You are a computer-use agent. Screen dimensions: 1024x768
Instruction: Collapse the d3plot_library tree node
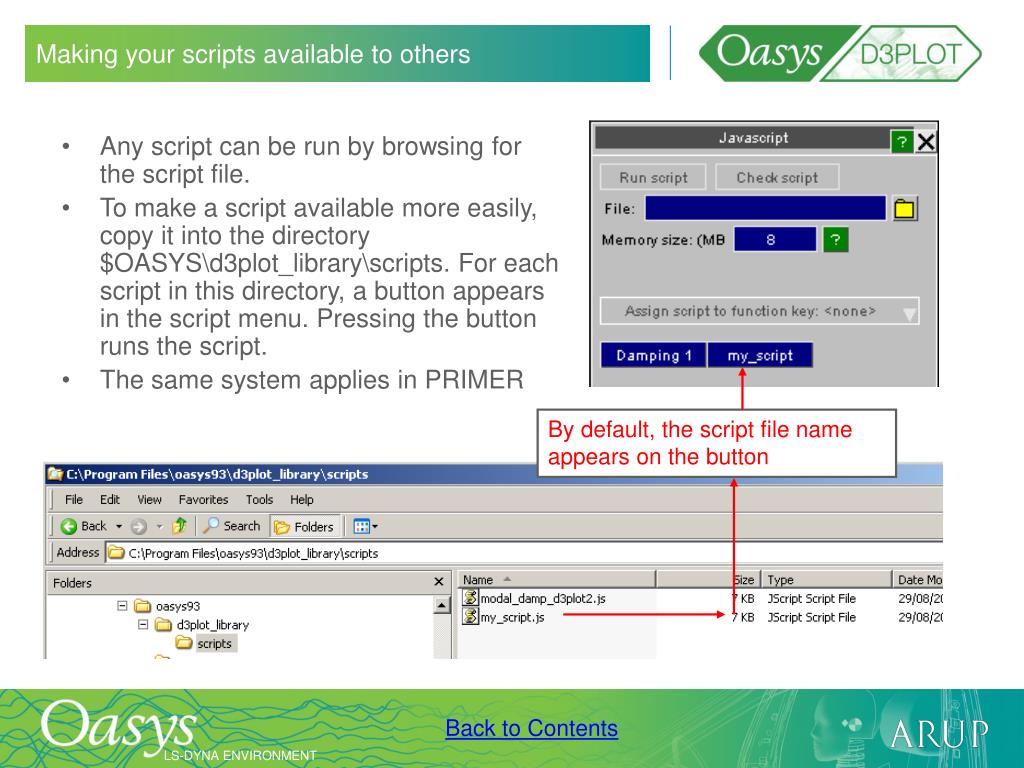pos(143,624)
